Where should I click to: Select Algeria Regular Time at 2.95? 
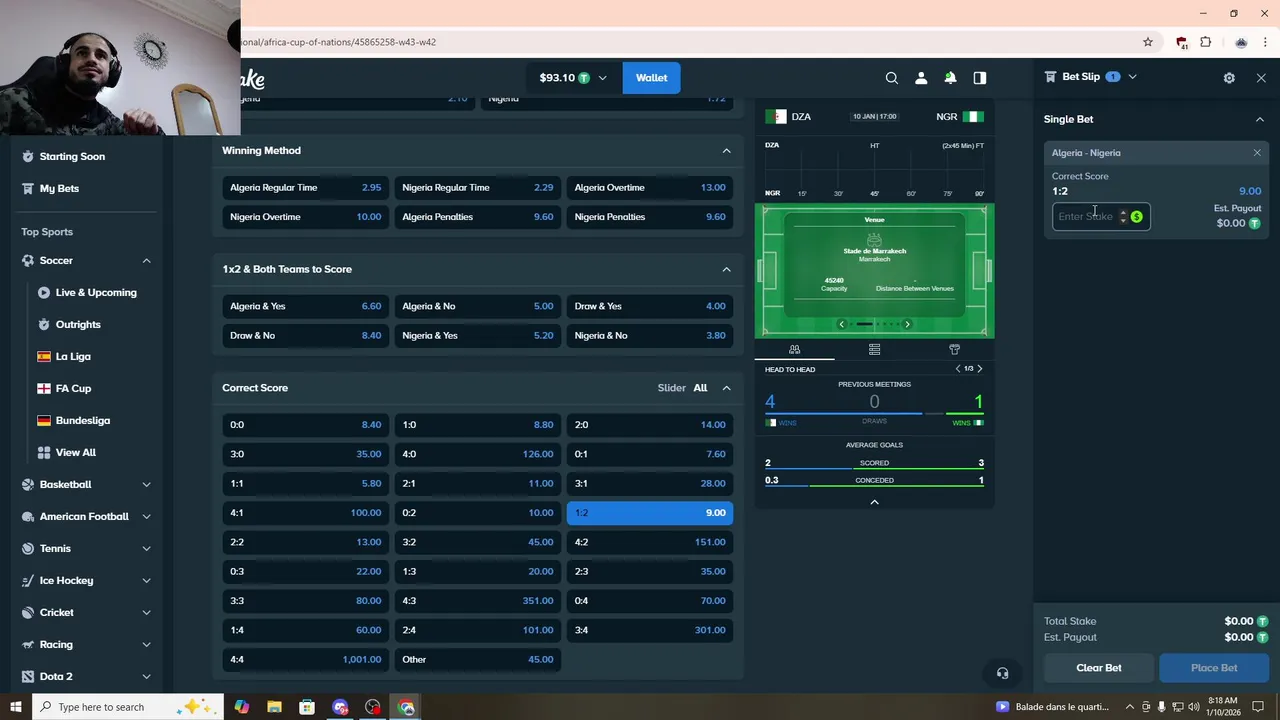[305, 188]
